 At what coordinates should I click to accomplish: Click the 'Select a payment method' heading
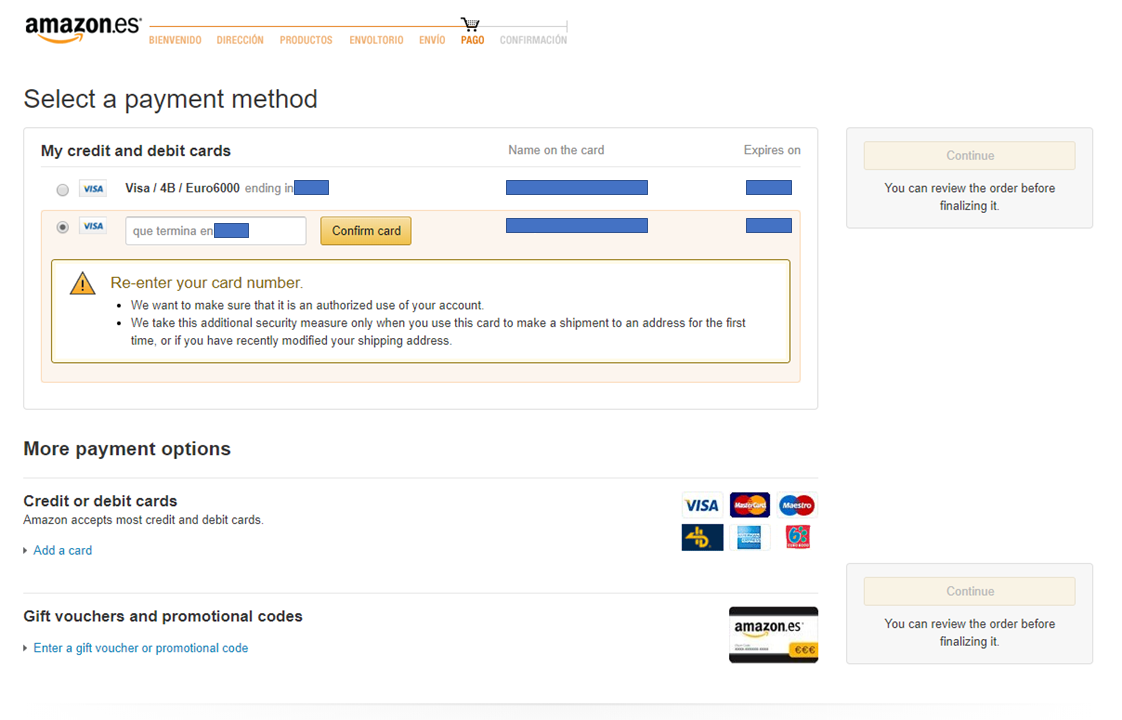click(170, 99)
